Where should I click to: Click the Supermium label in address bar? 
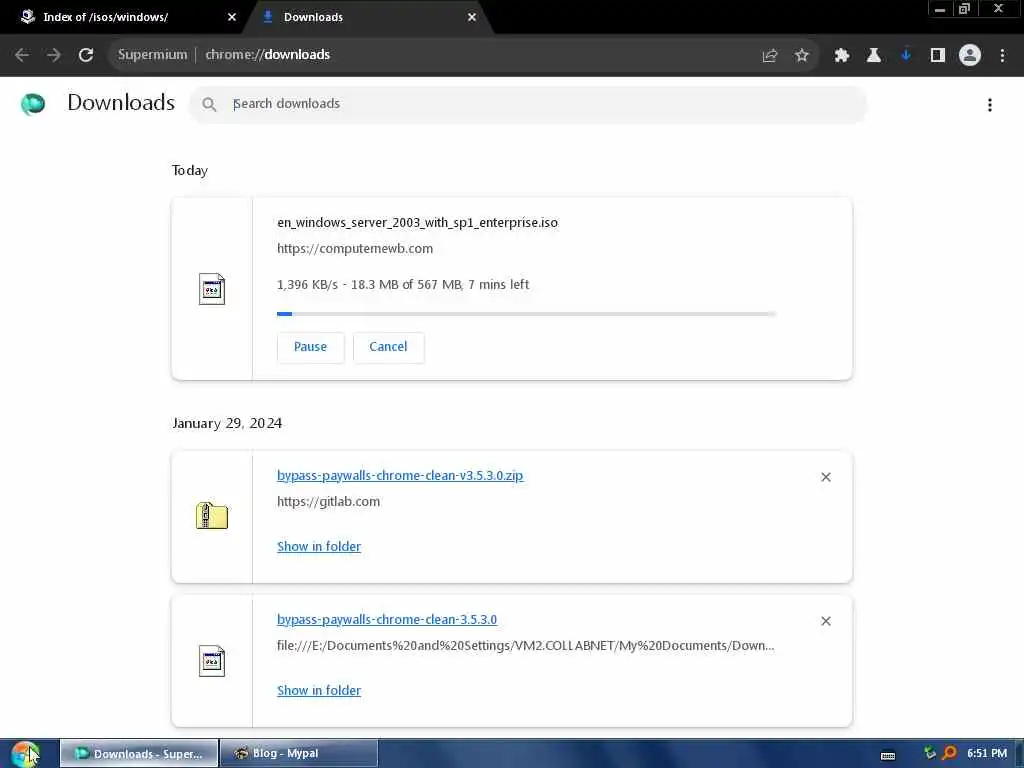click(x=152, y=55)
